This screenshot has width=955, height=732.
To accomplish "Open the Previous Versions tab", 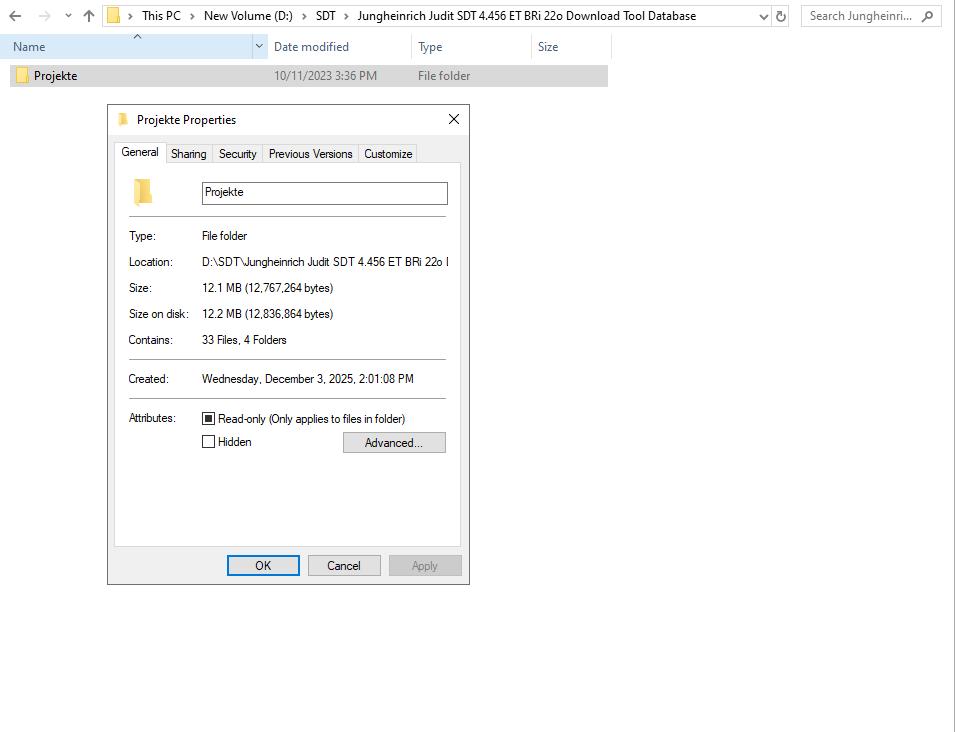I will [311, 154].
